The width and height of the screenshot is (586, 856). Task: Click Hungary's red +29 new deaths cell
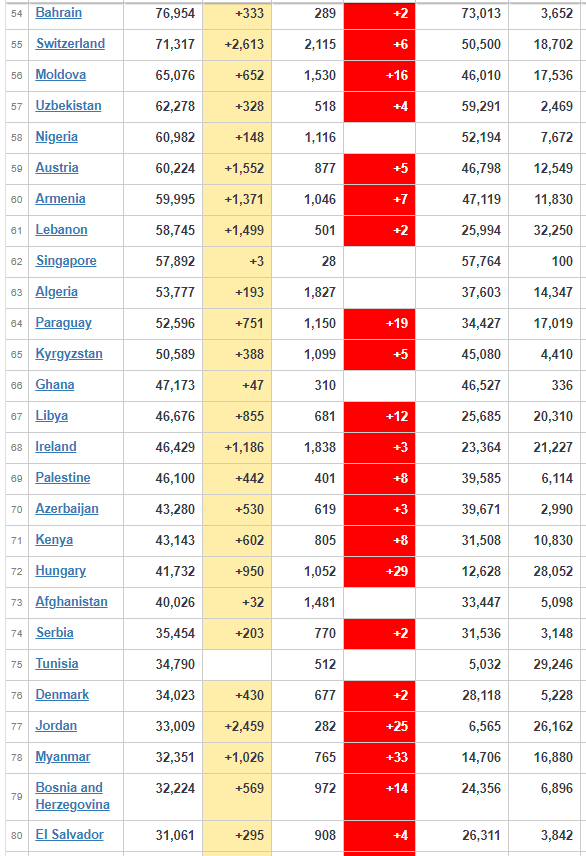tap(380, 572)
